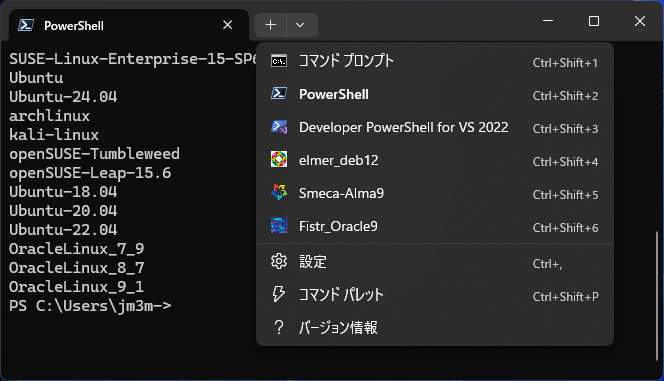Click the SUSE-Linux-Enterprise-15 output line
The width and height of the screenshot is (664, 381).
[133, 59]
